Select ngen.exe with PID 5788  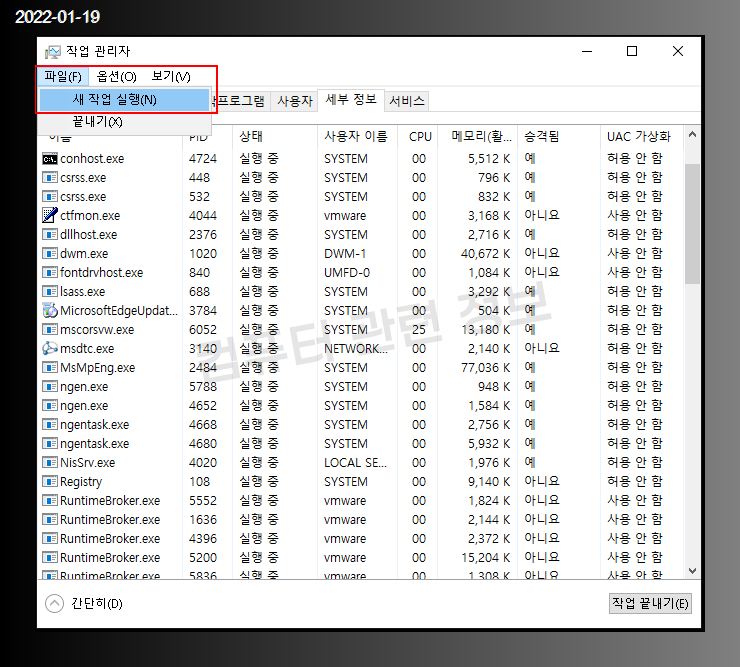(362, 387)
